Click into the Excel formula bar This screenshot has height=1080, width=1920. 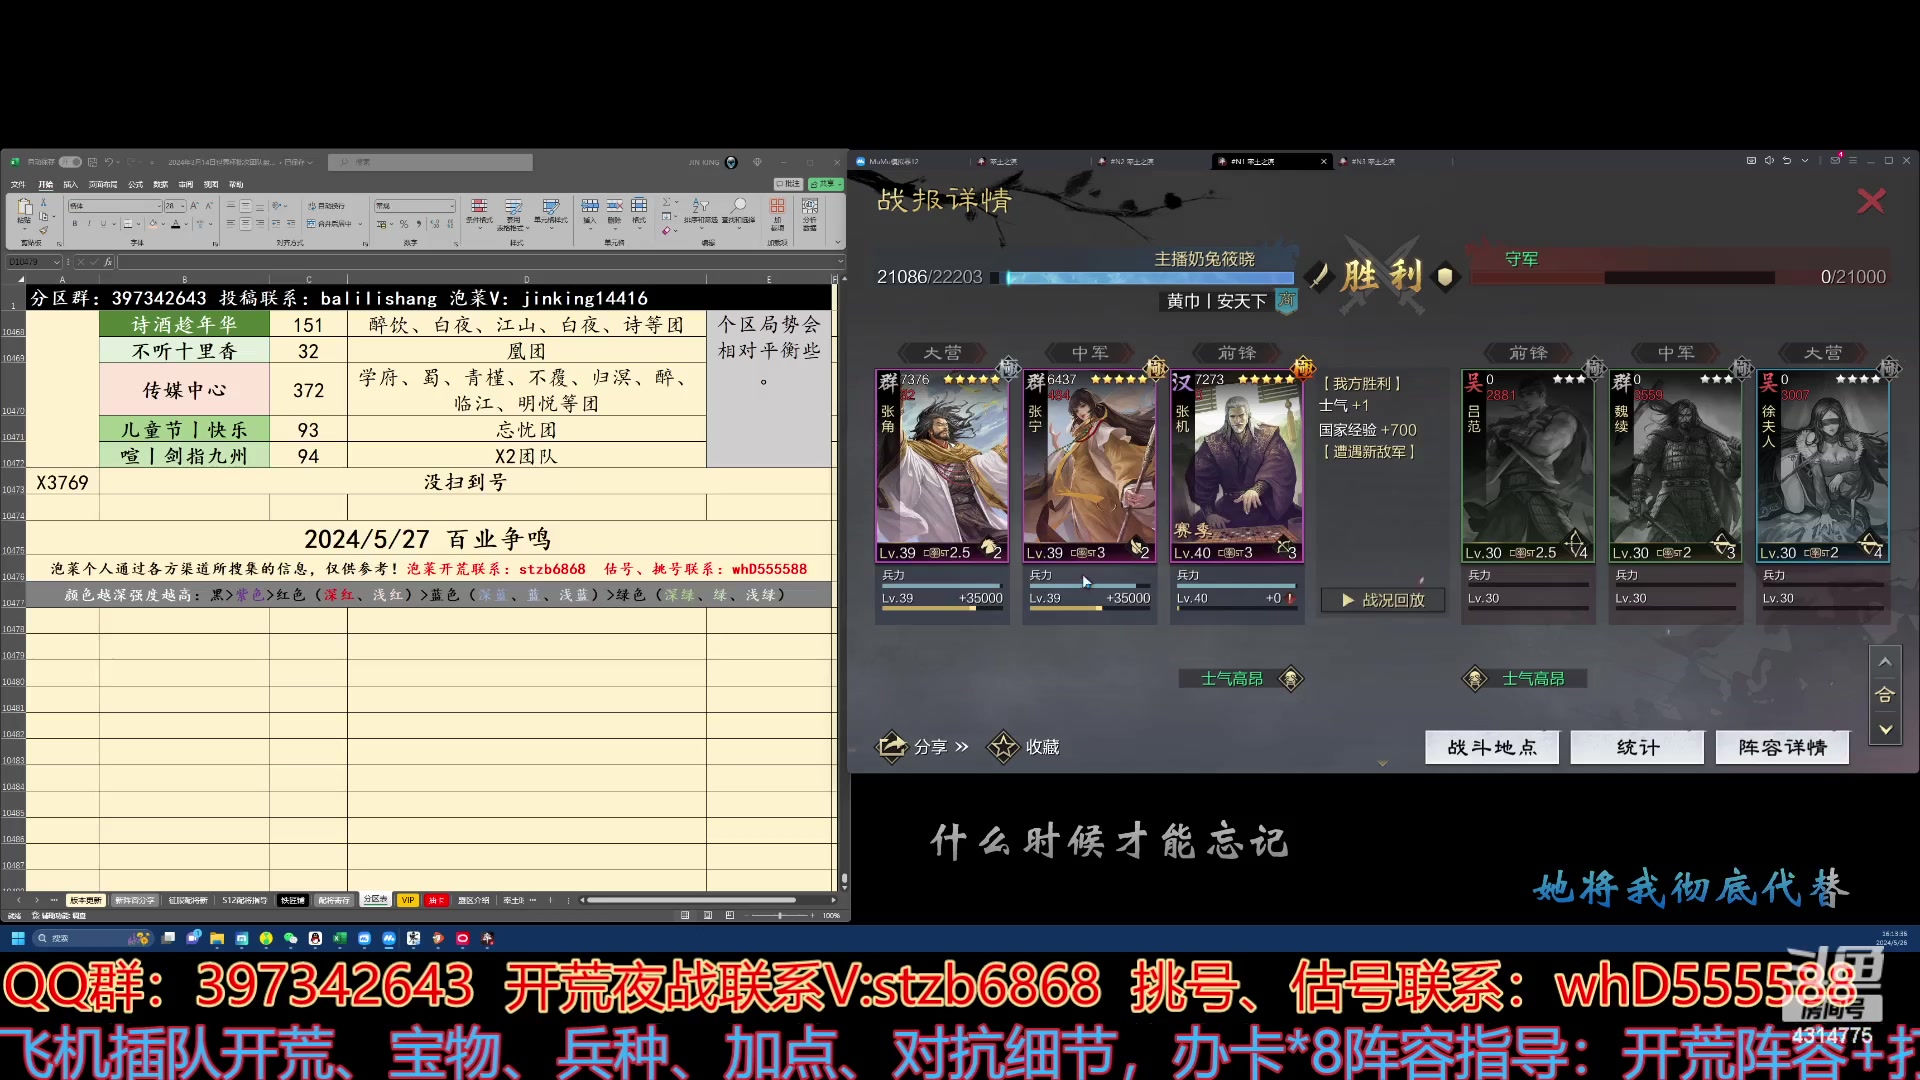[x=480, y=262]
